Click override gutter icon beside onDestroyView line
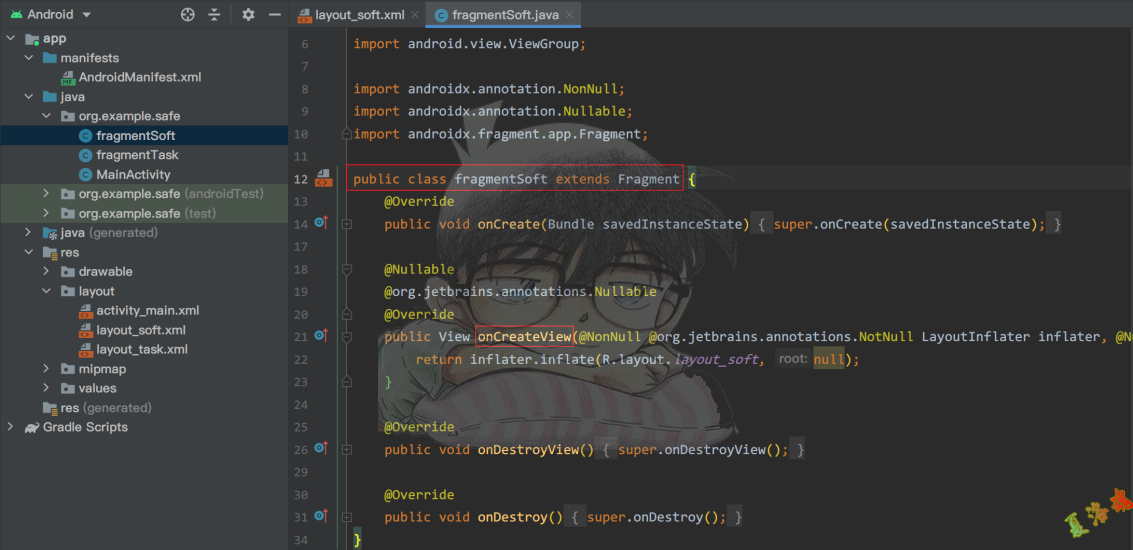1133x550 pixels. pos(321,449)
